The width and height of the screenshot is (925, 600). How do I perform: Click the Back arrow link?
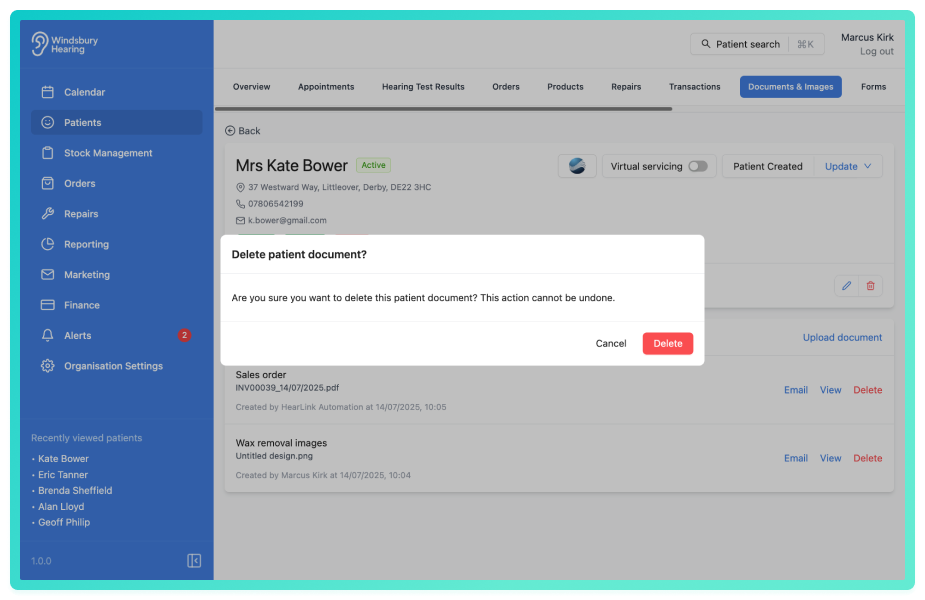click(242, 130)
